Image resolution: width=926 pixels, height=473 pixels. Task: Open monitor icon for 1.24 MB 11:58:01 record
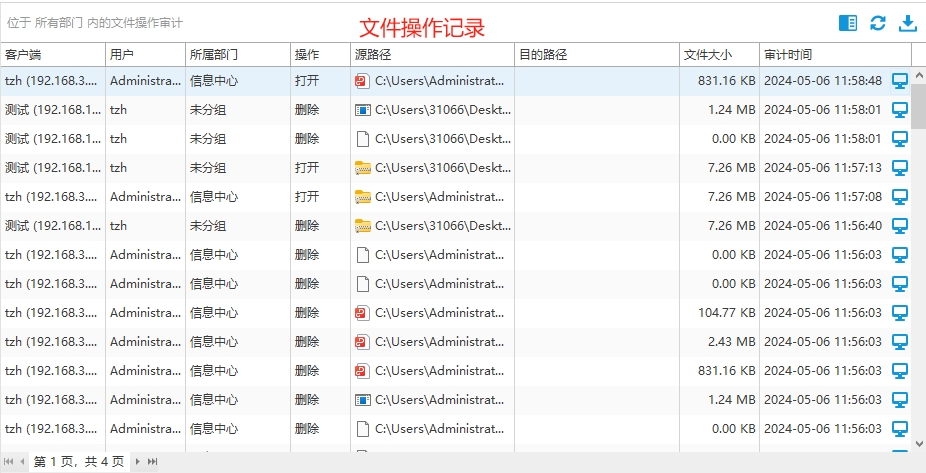[x=899, y=110]
